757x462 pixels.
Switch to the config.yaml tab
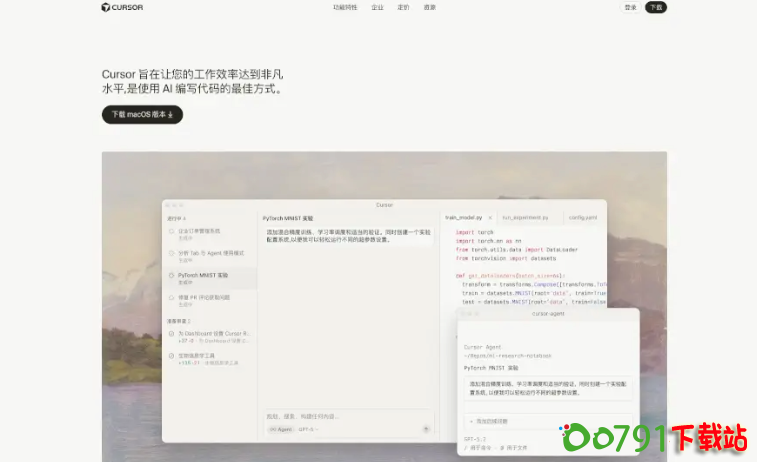pos(583,217)
